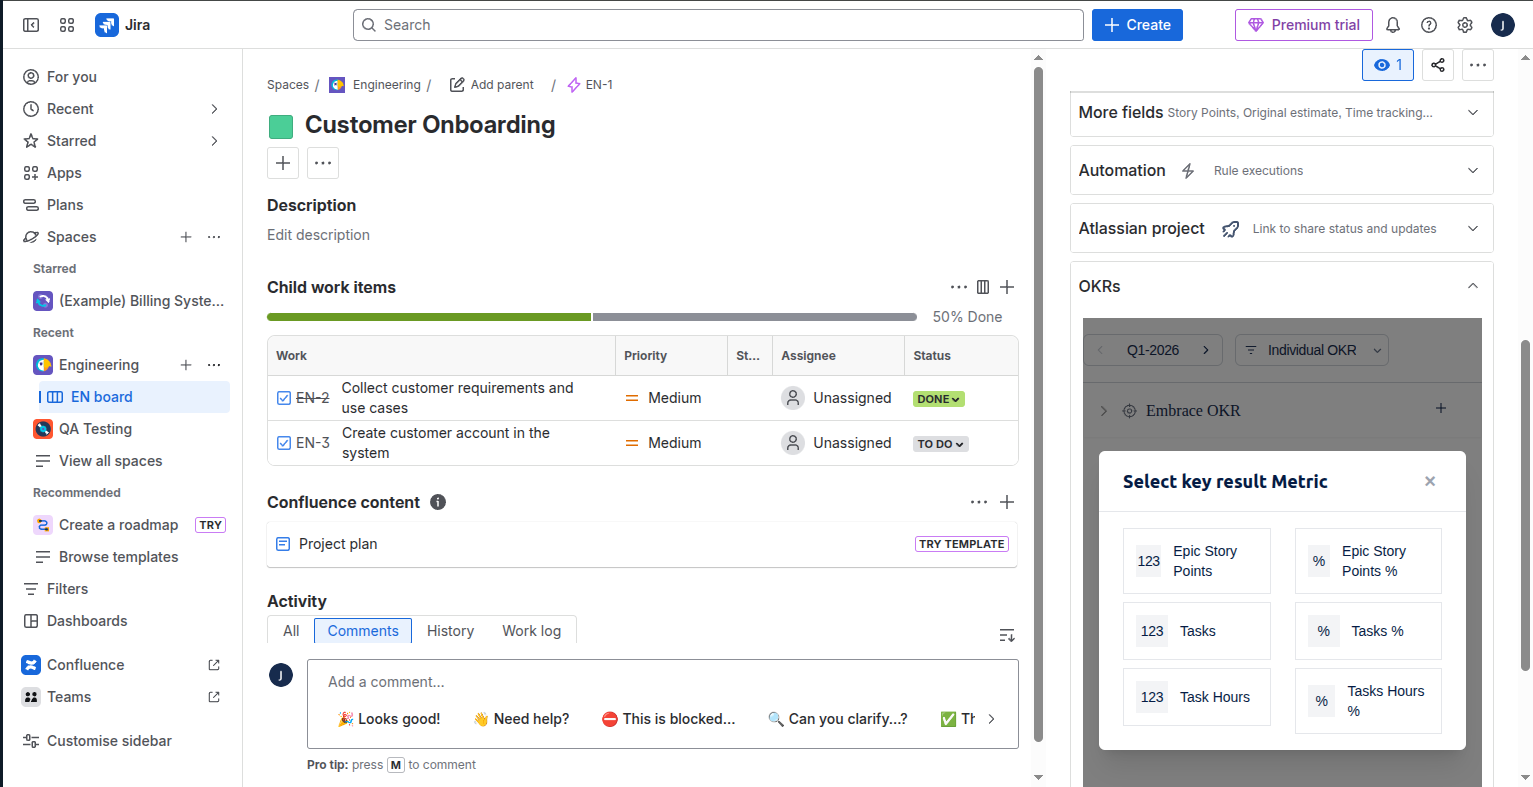
Task: Click Add parent in breadcrumb
Action: tap(491, 85)
